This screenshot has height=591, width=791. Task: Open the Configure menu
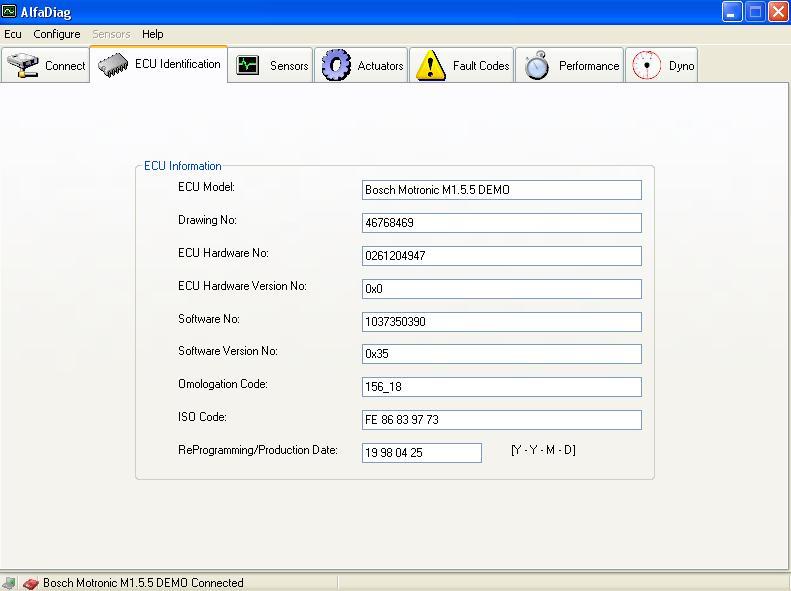point(56,34)
